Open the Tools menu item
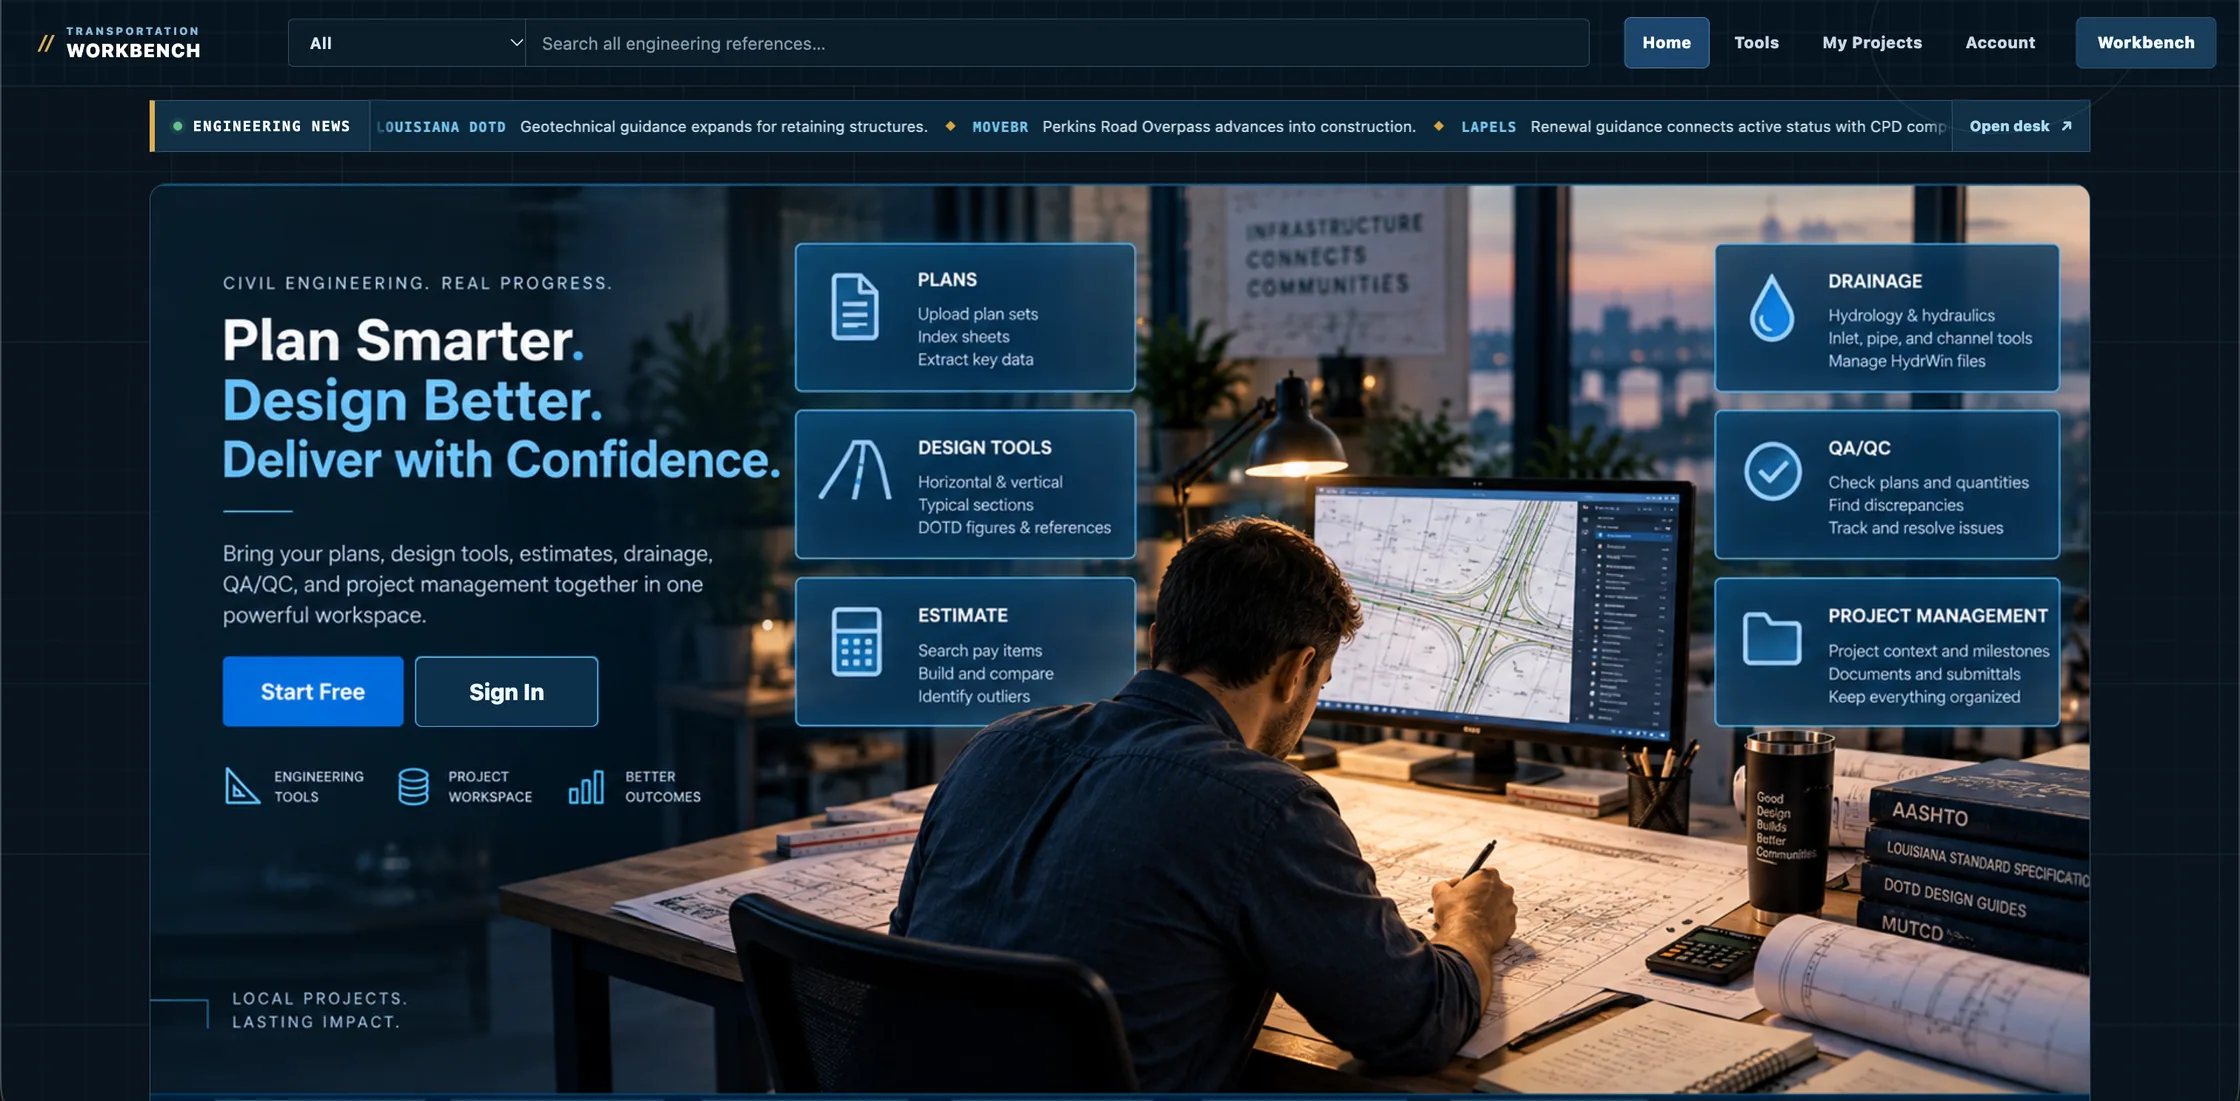The width and height of the screenshot is (2240, 1101). (x=1756, y=43)
